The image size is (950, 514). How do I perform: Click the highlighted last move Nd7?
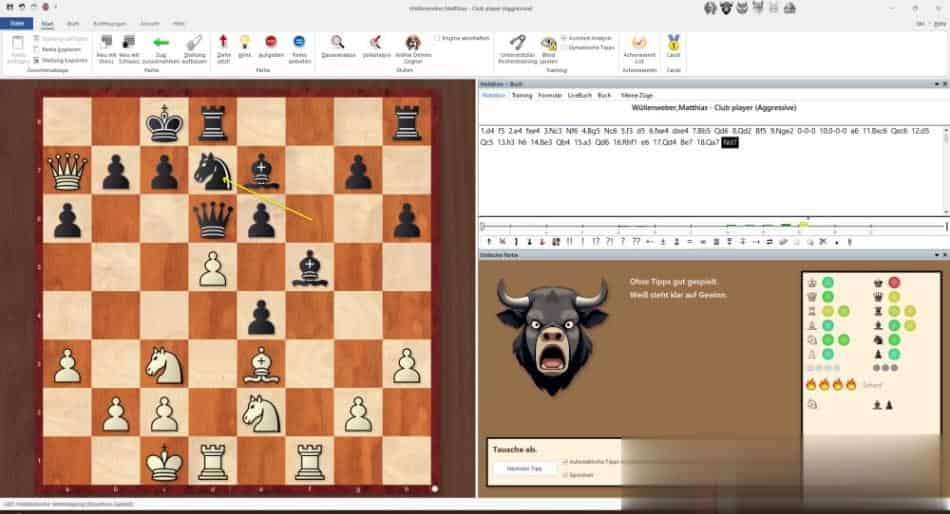[729, 142]
